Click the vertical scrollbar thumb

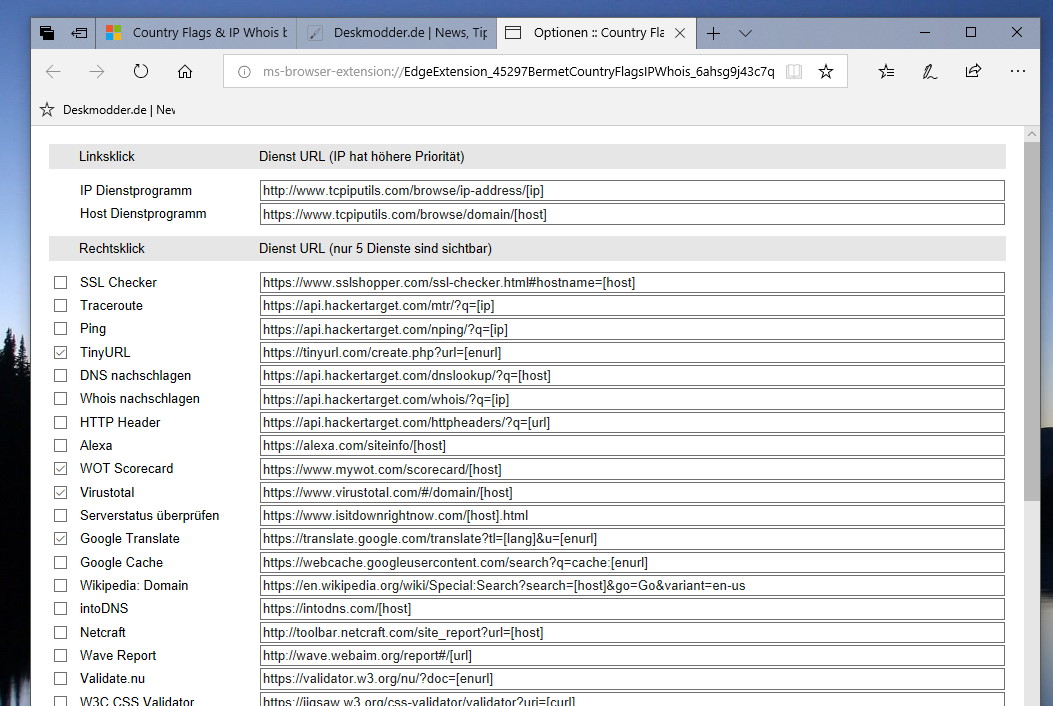1032,321
